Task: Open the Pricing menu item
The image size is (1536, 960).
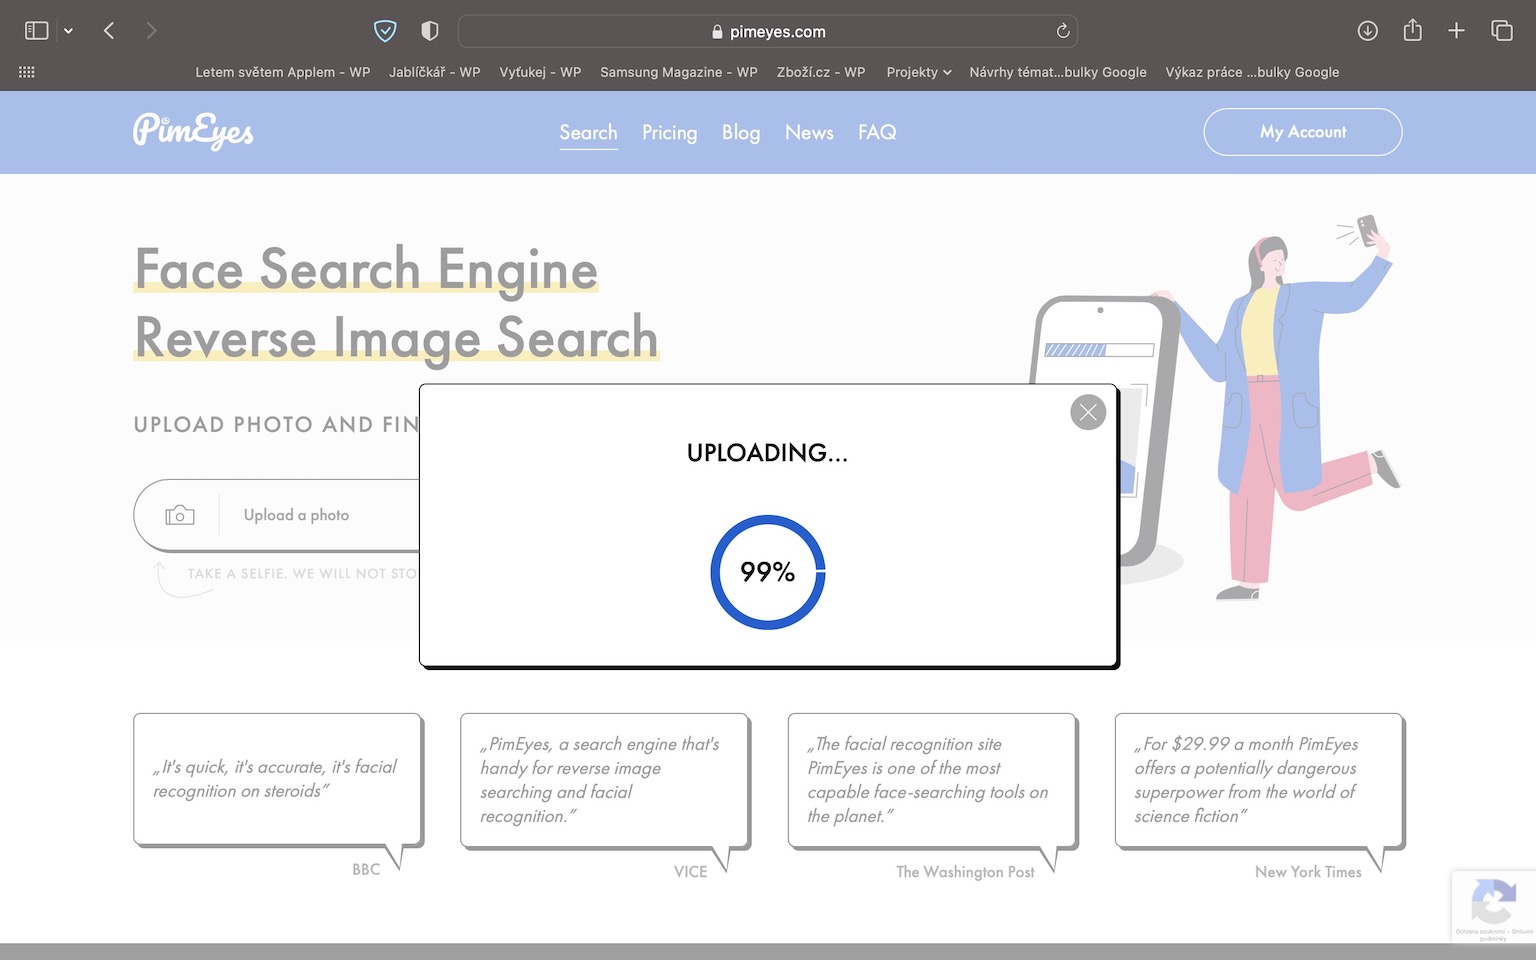Action: click(669, 132)
